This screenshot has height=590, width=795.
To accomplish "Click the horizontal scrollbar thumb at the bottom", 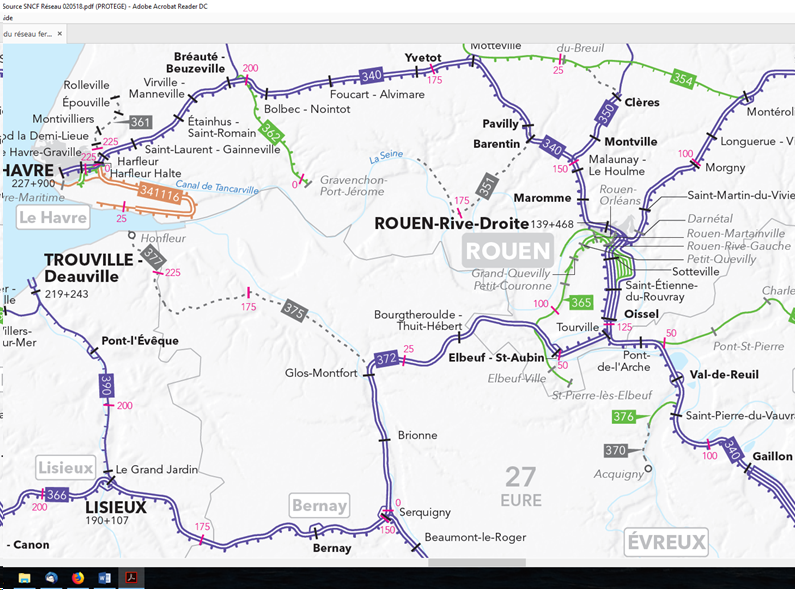I will click(x=477, y=562).
